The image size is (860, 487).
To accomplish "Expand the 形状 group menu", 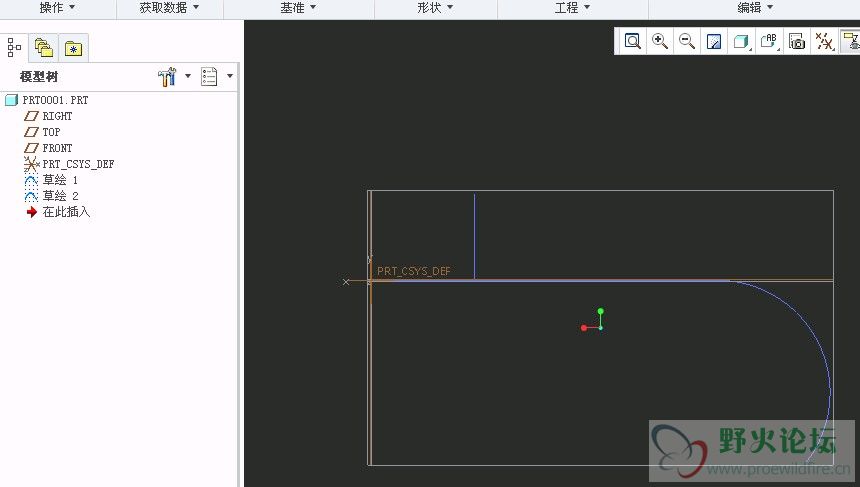I will pyautogui.click(x=435, y=8).
